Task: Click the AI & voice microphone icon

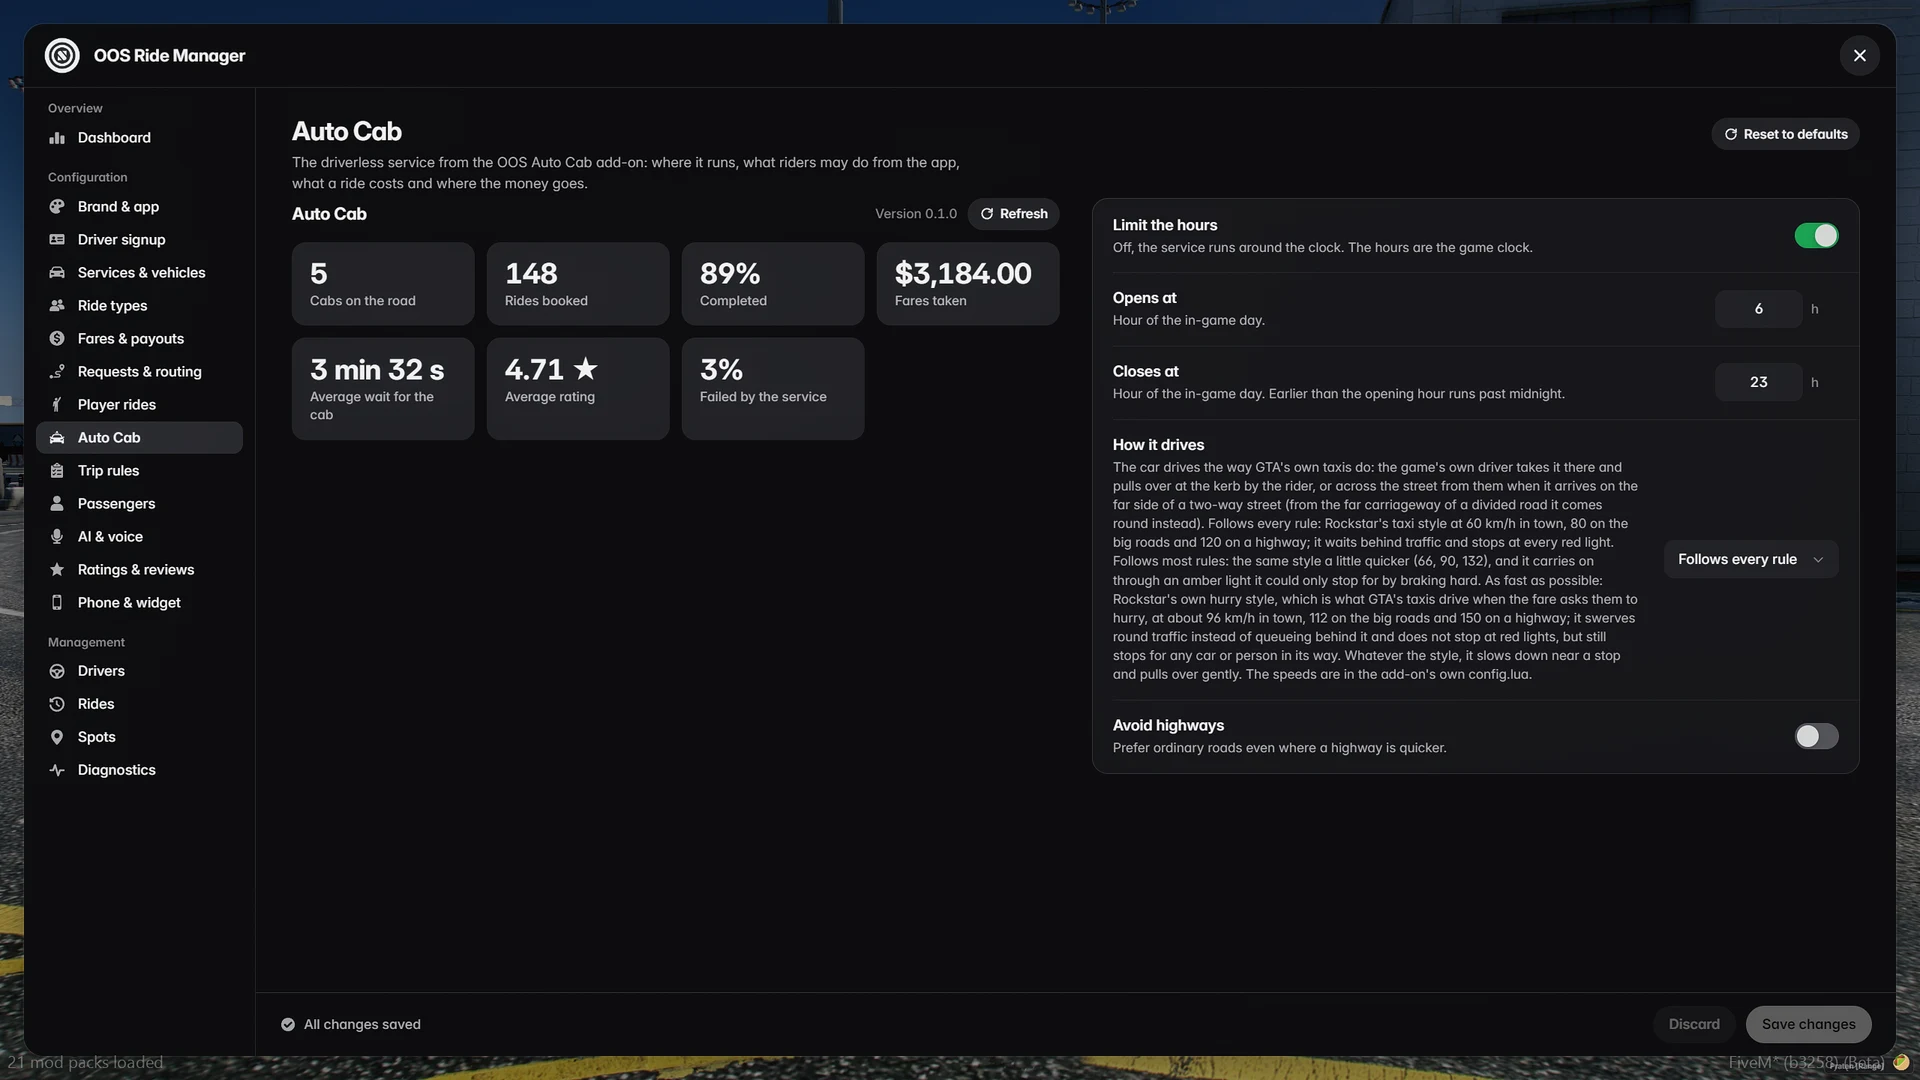Action: coord(57,537)
